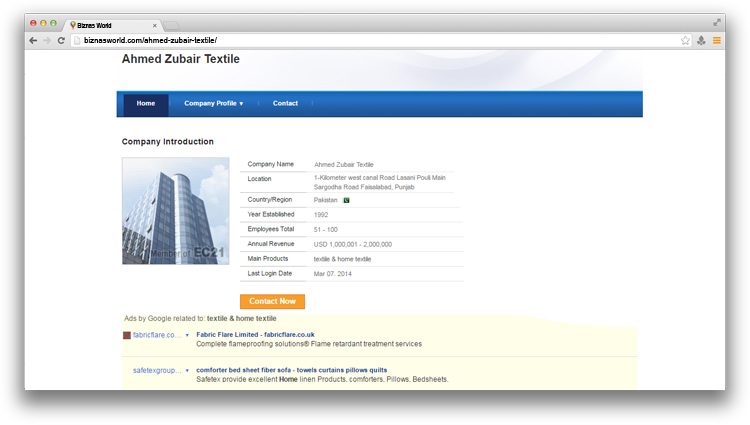The width and height of the screenshot is (750, 425).
Task: Click the Pakistan country text
Action: [x=326, y=200]
